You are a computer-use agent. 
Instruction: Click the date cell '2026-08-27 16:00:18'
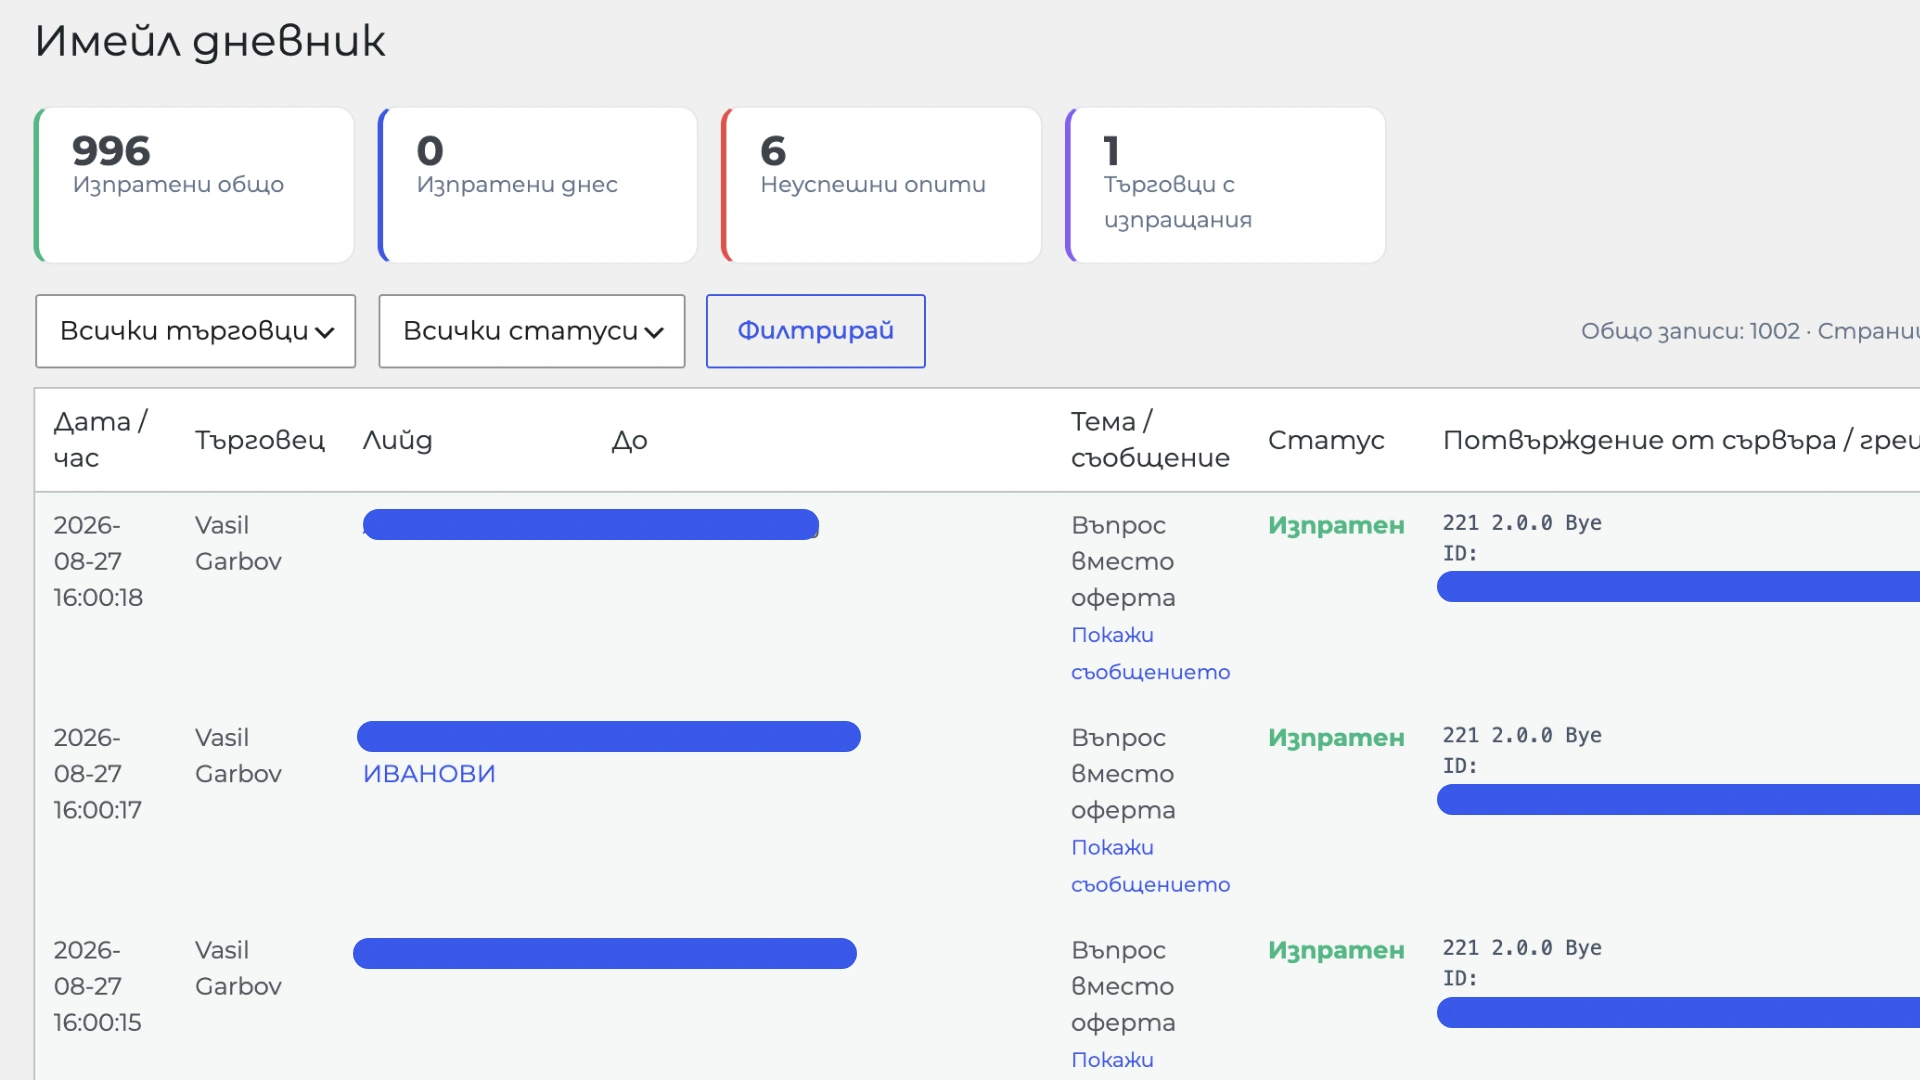[98, 561]
